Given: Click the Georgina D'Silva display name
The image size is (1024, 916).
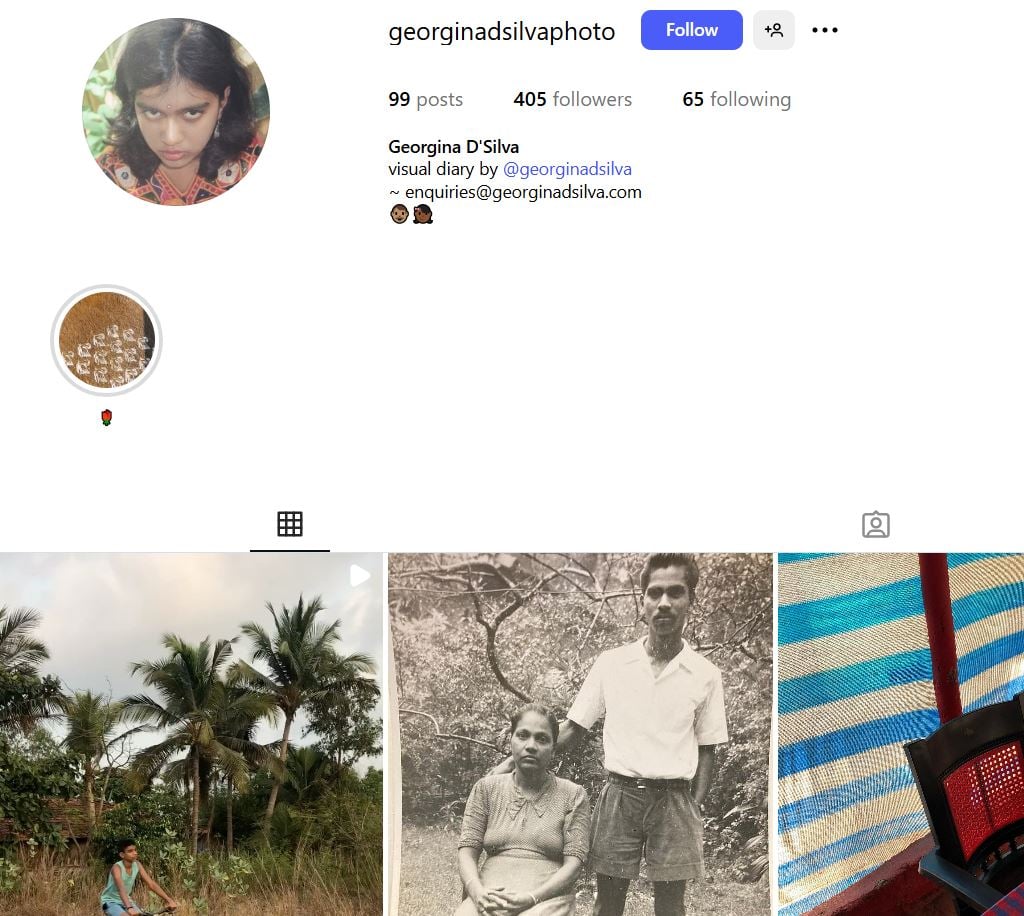Looking at the screenshot, I should click(x=453, y=147).
